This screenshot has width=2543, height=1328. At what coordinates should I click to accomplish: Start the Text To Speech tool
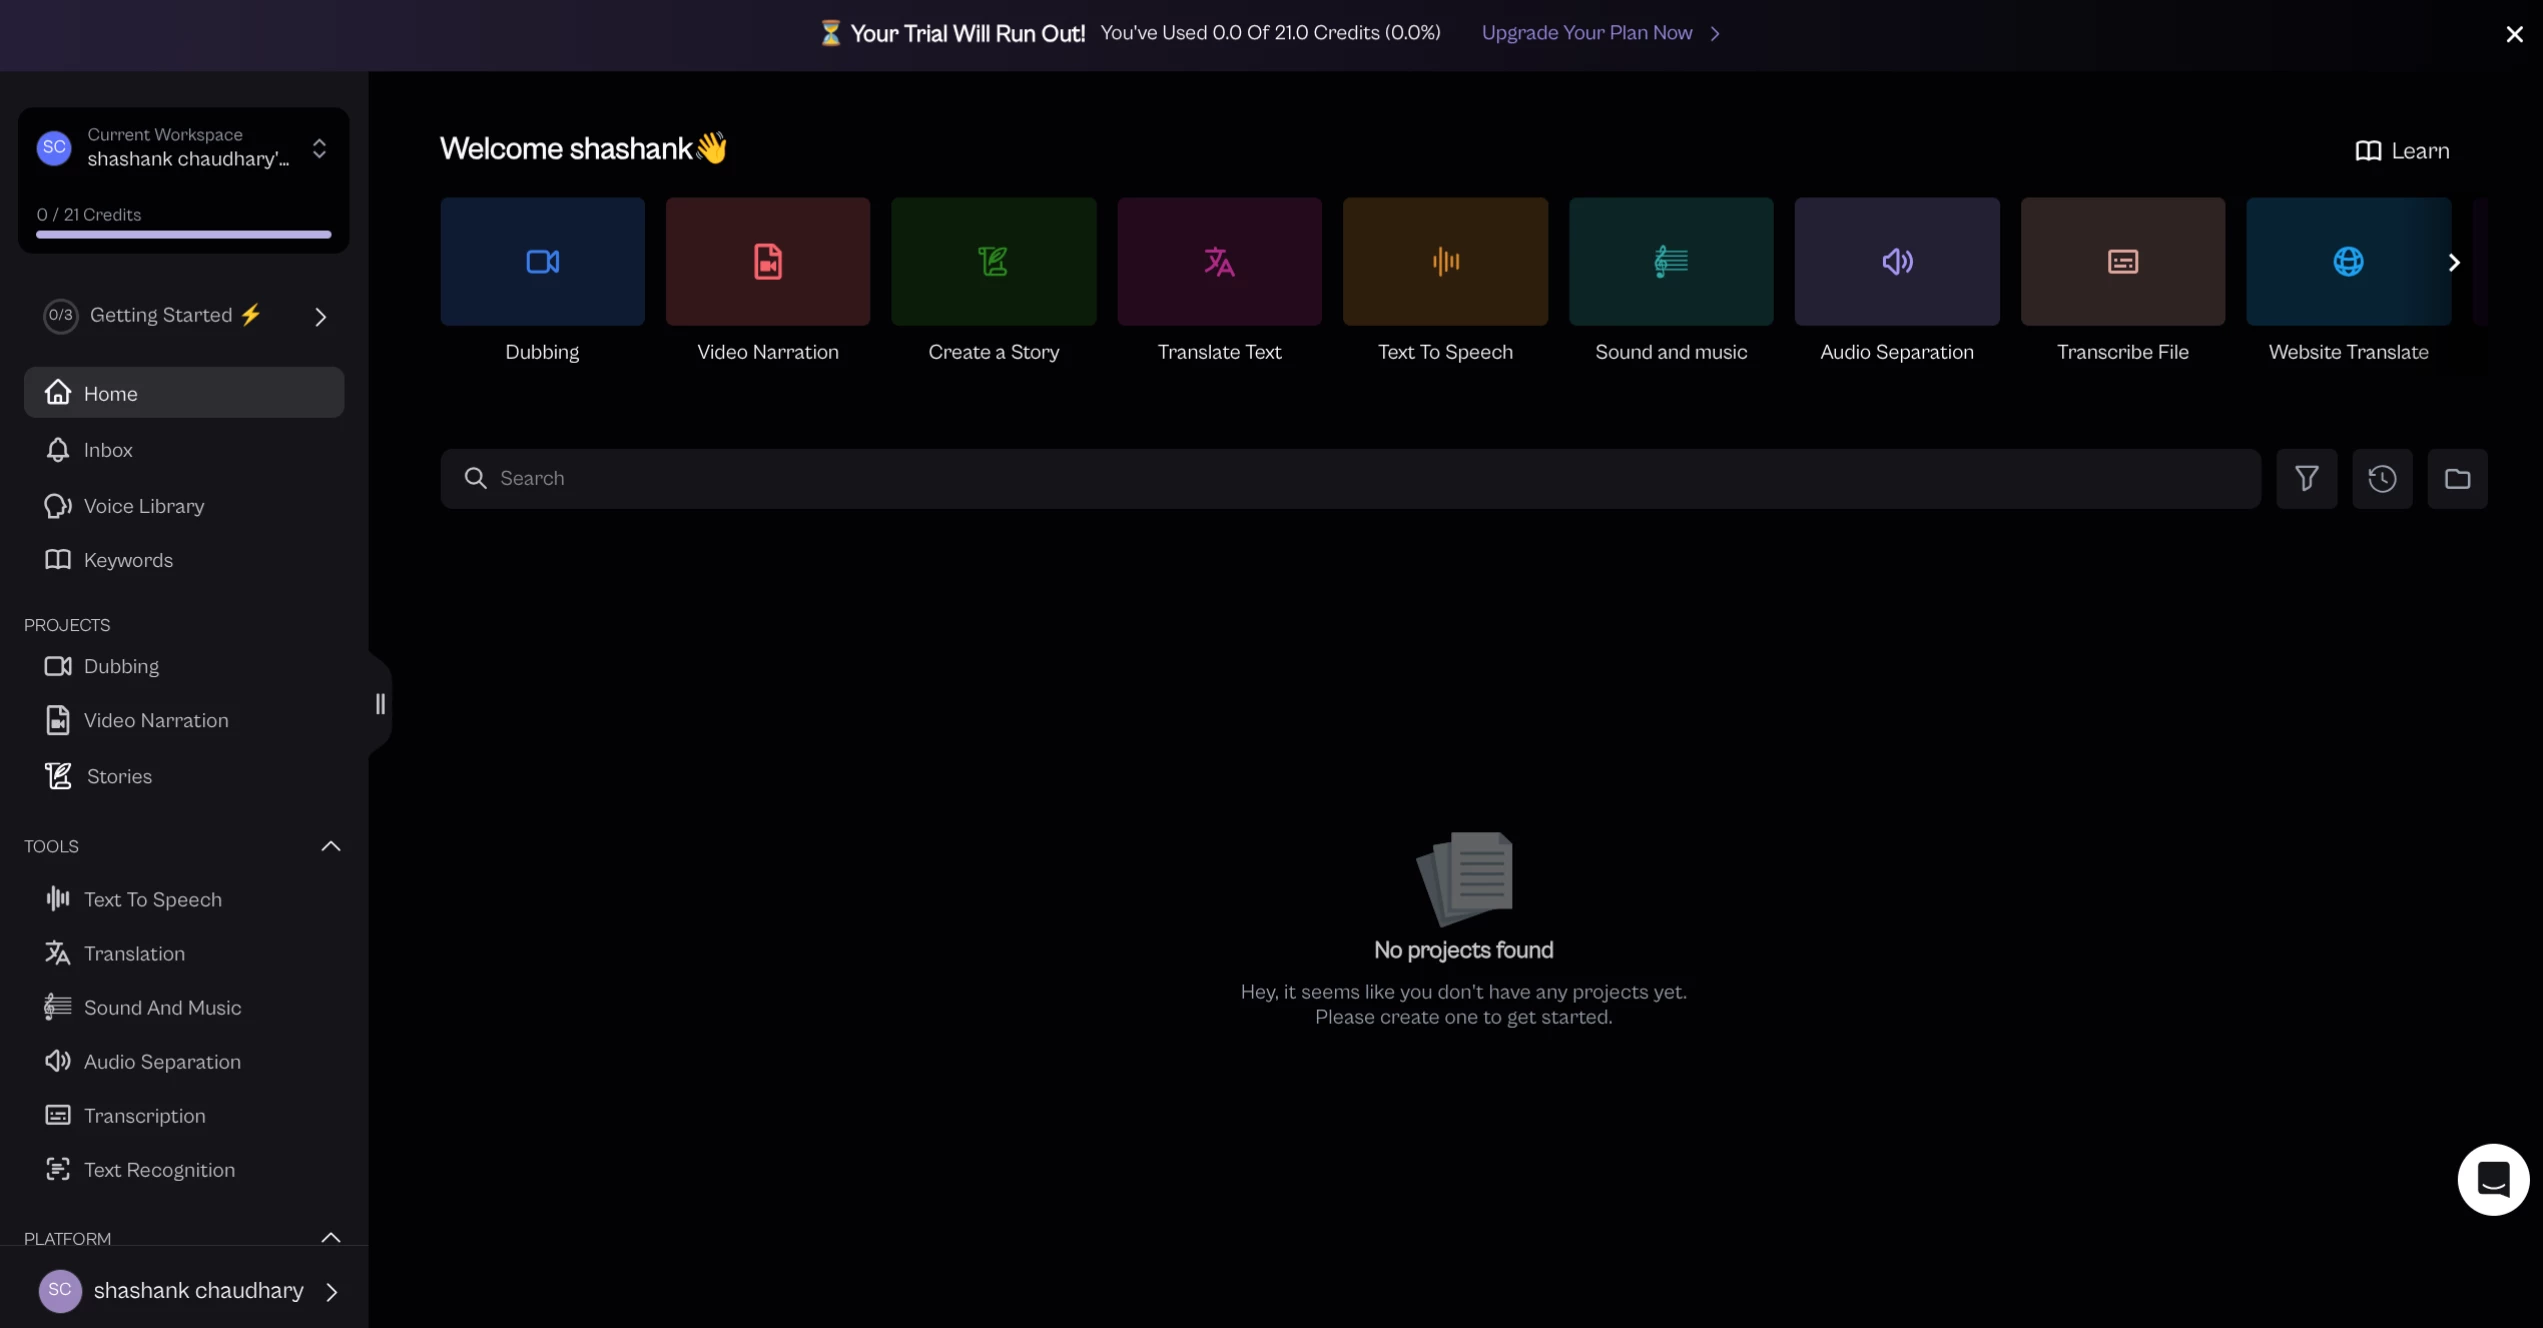tap(1444, 261)
